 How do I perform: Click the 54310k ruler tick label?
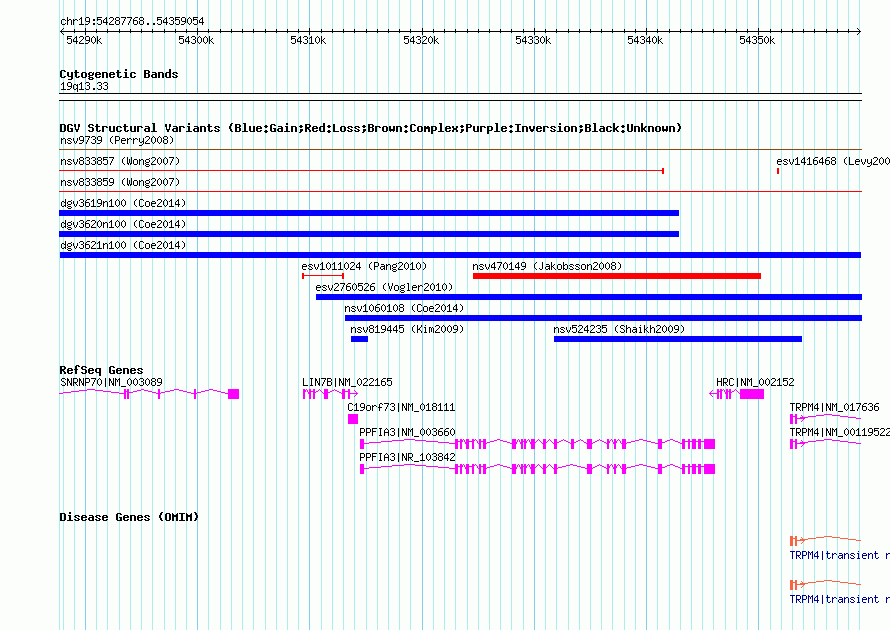(x=308, y=40)
